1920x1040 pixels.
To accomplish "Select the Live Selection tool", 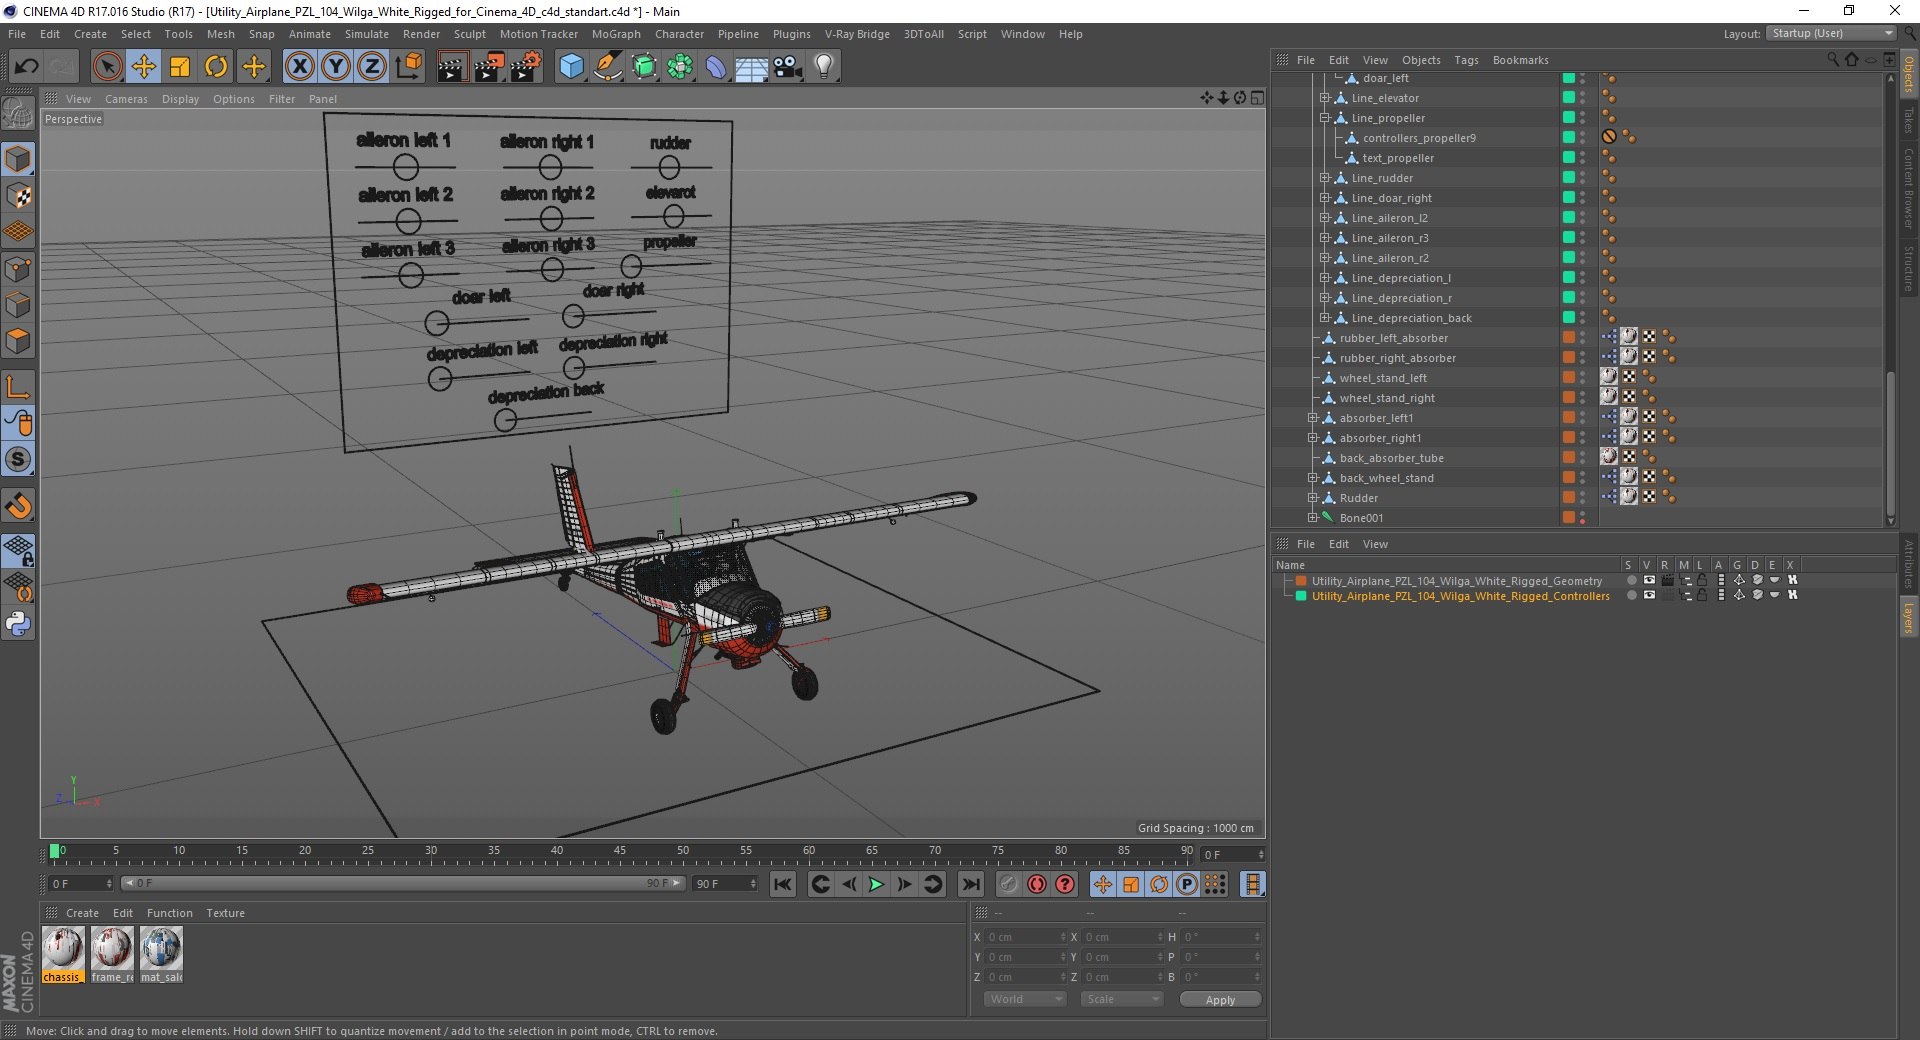I will (107, 67).
